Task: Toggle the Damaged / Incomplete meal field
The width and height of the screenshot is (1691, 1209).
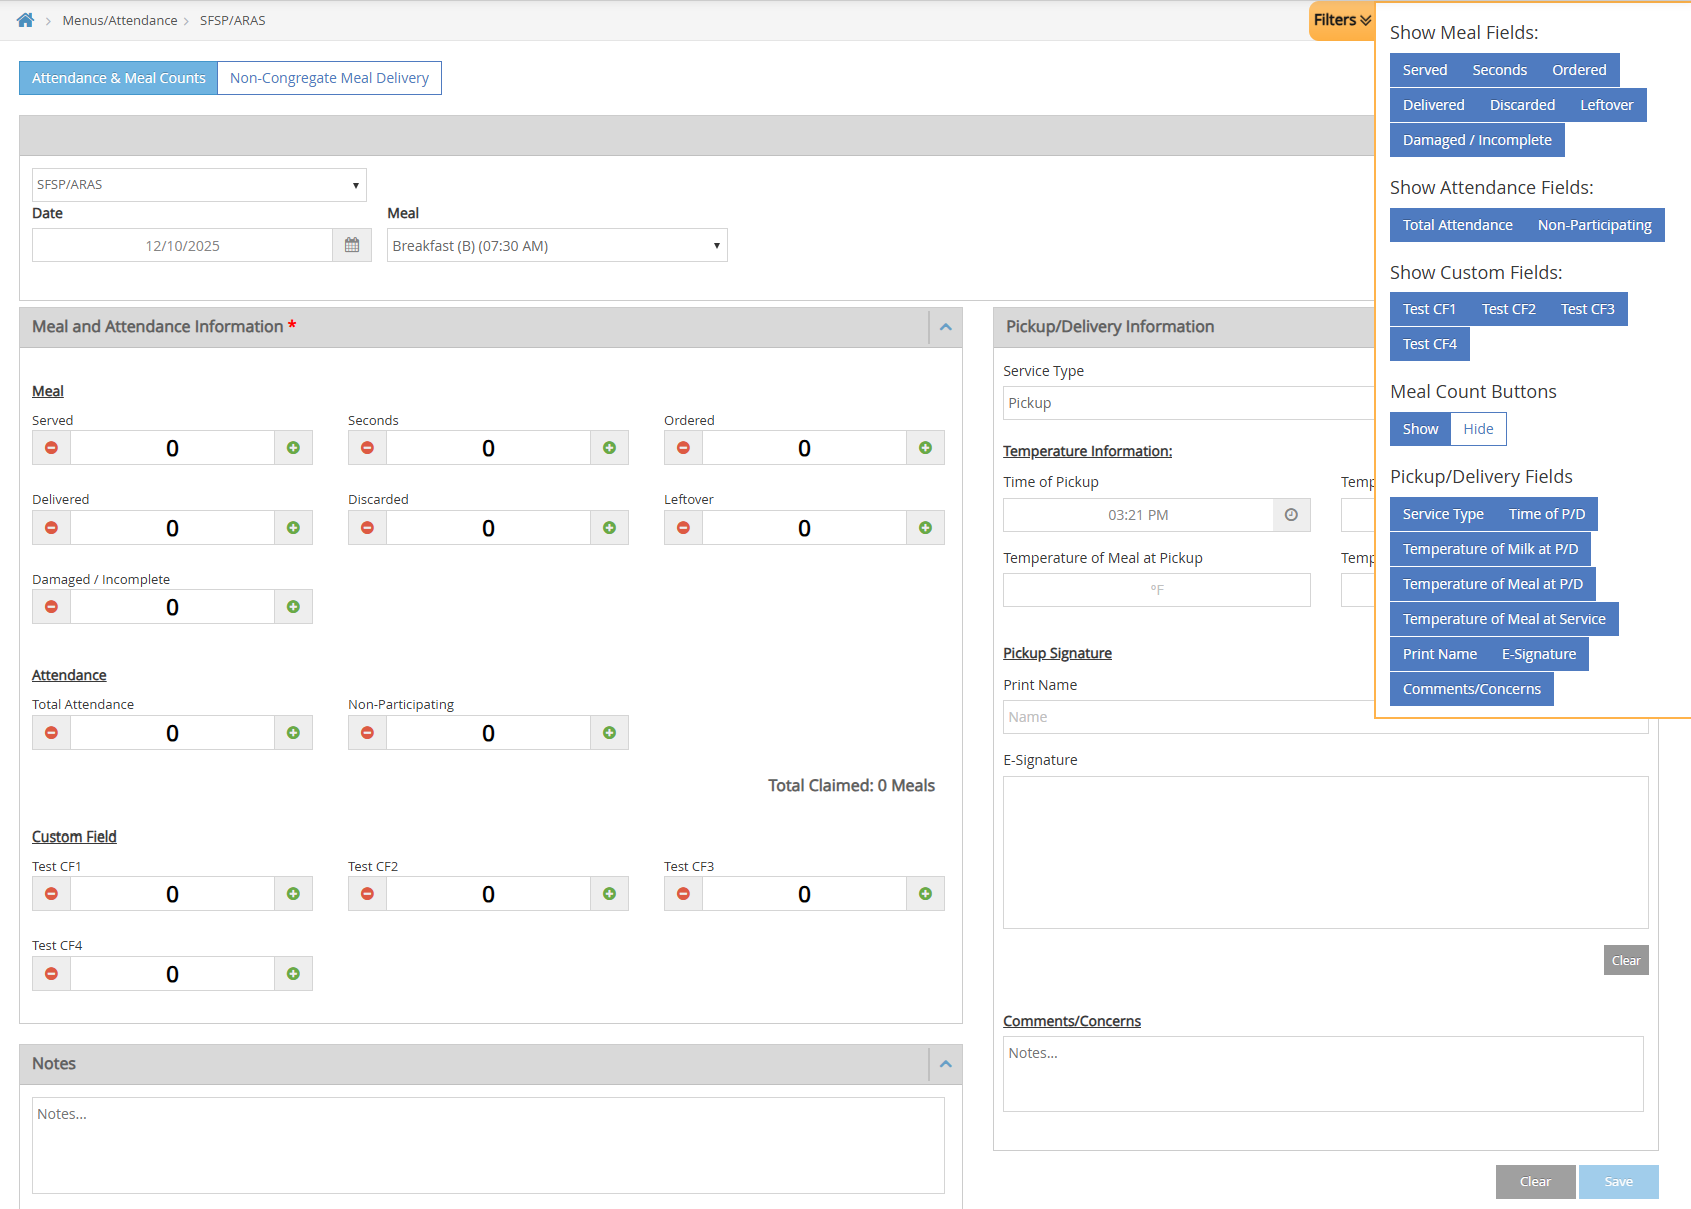Action: [1476, 140]
